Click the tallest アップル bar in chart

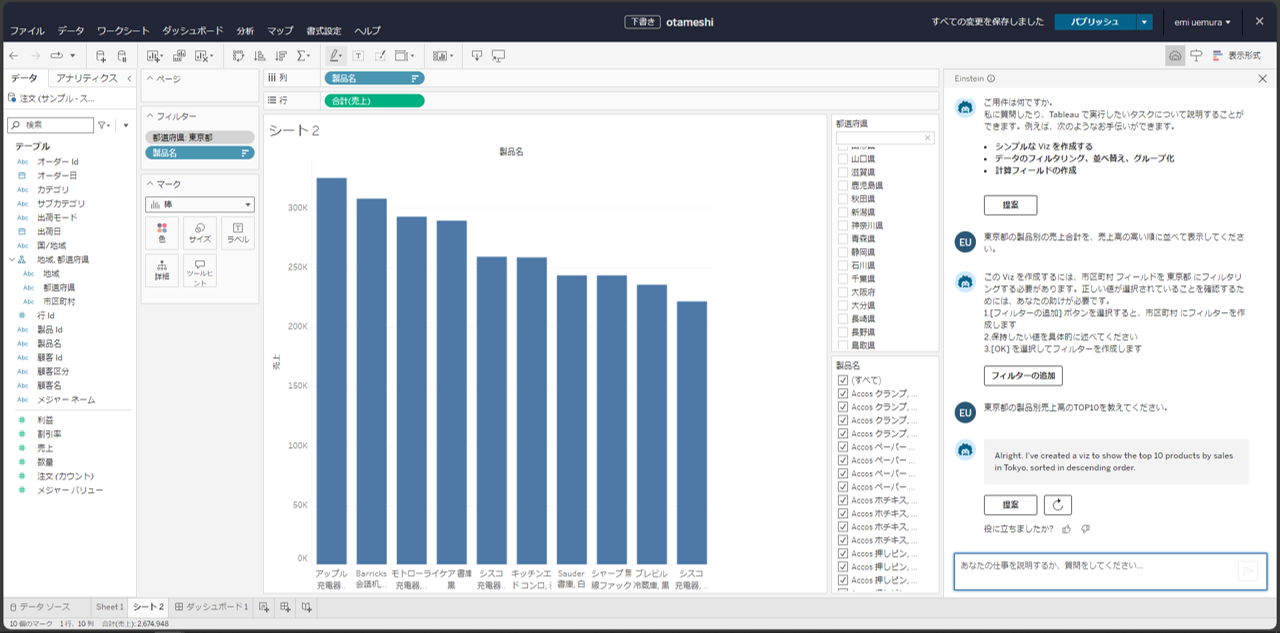point(331,371)
